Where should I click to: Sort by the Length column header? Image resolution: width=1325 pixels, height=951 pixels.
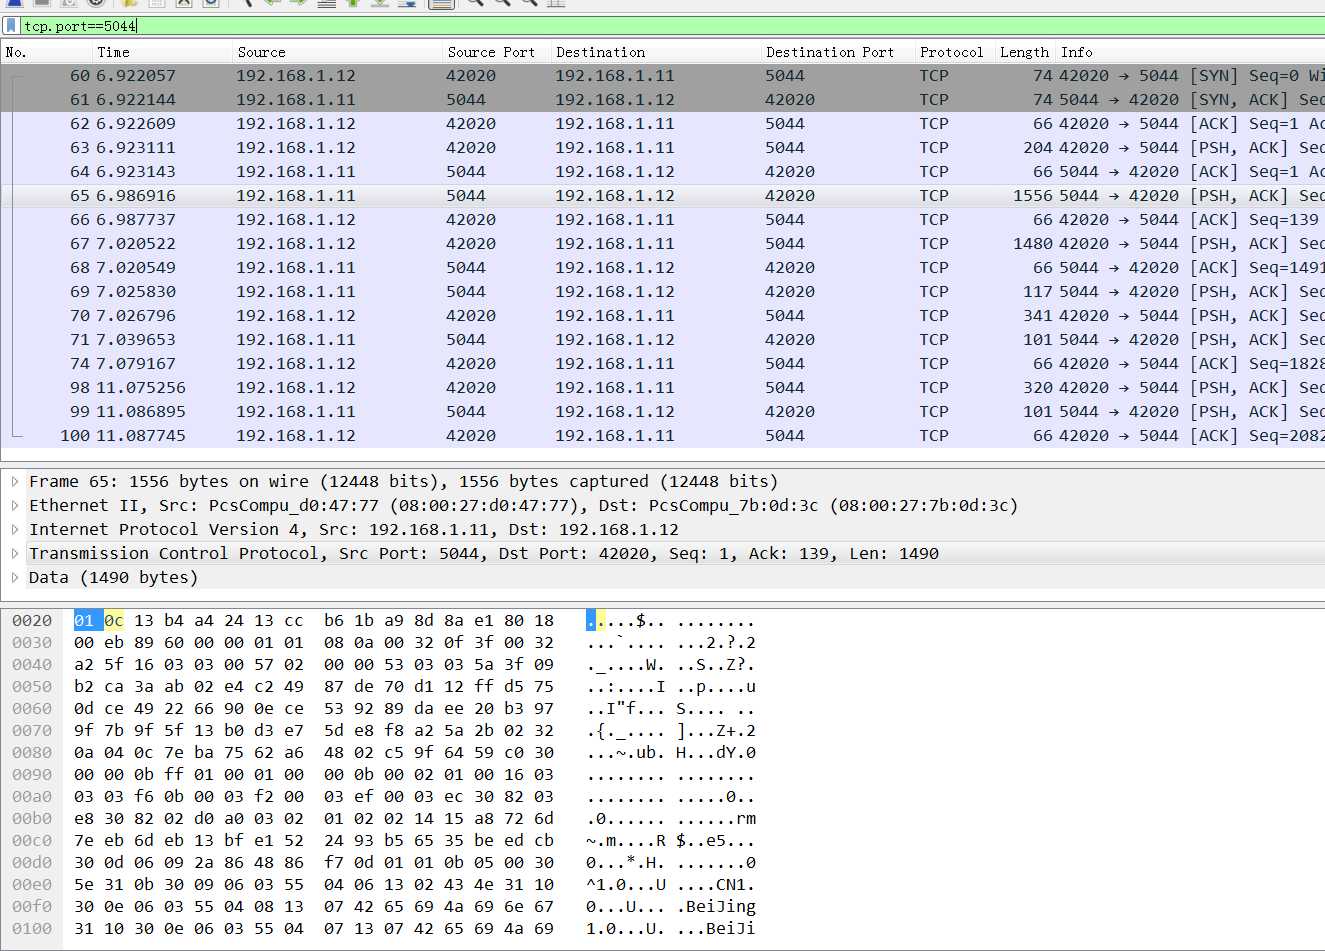[x=1025, y=52]
